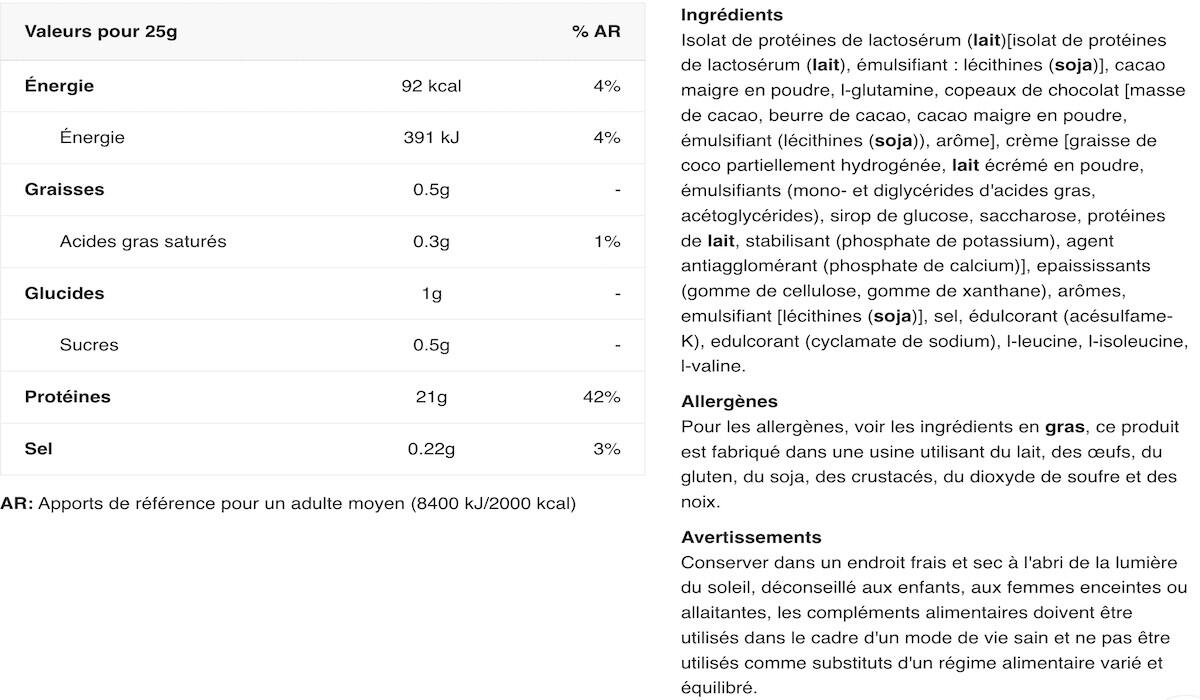Image resolution: width=1200 pixels, height=700 pixels.
Task: Click the "% AR" column header
Action: [596, 31]
